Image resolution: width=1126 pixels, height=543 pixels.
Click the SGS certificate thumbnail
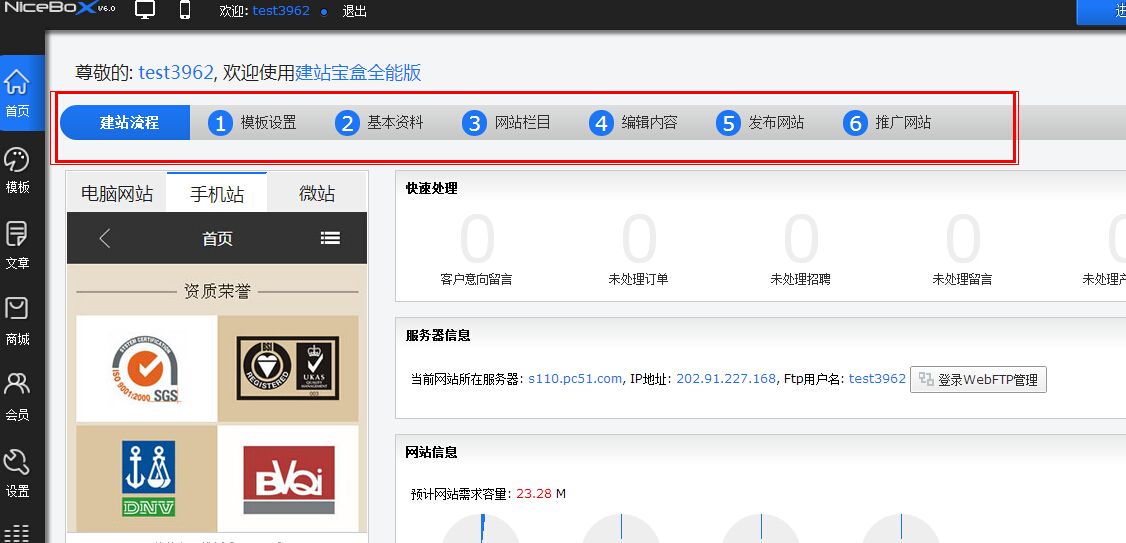146,368
